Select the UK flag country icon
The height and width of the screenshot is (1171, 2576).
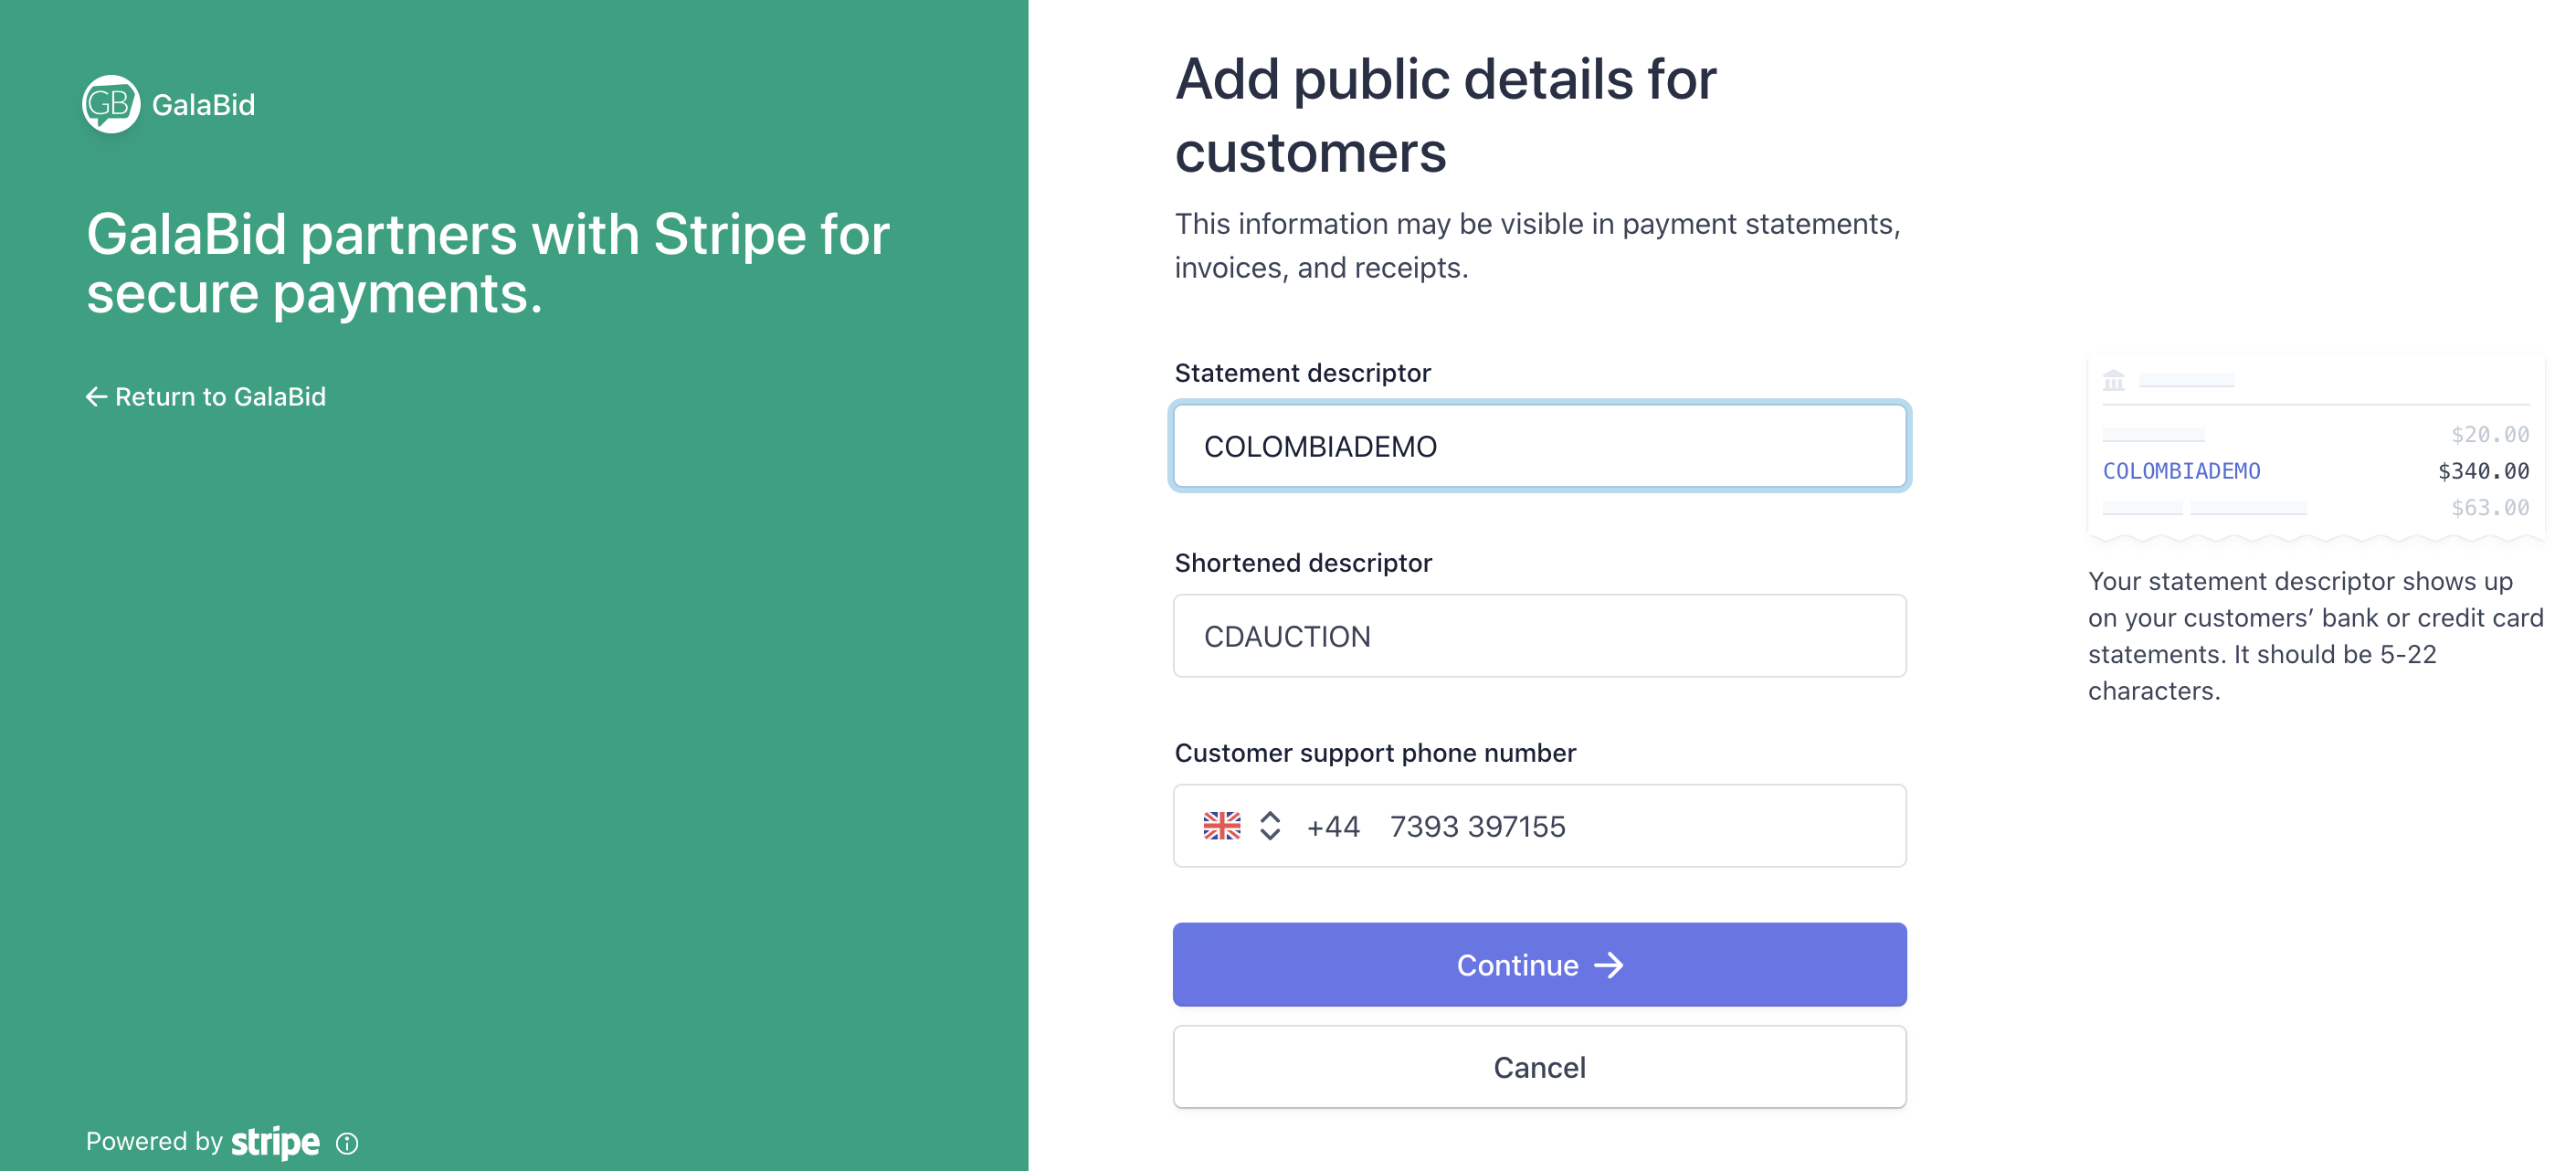(1221, 826)
